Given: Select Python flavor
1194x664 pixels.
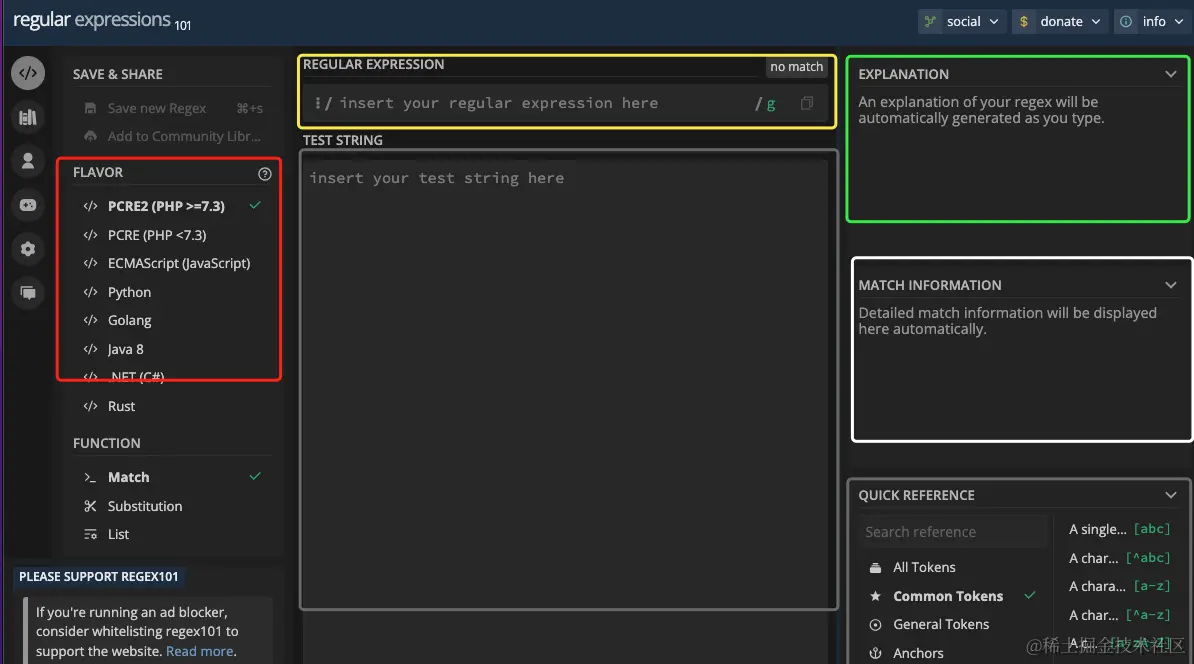Looking at the screenshot, I should point(173,292).
